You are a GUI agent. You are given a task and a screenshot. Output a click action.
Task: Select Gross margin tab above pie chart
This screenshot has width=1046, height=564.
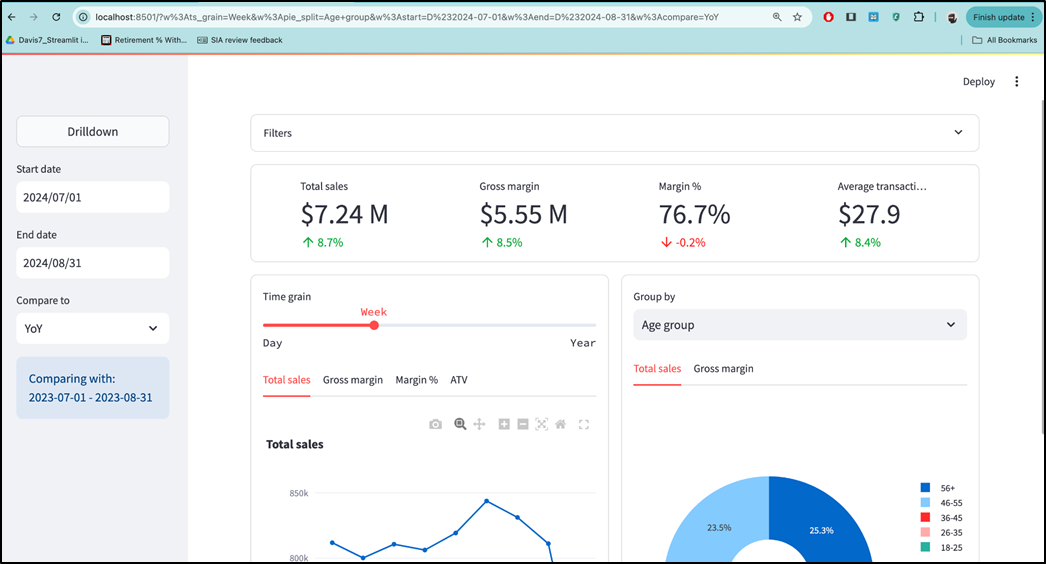coord(723,368)
